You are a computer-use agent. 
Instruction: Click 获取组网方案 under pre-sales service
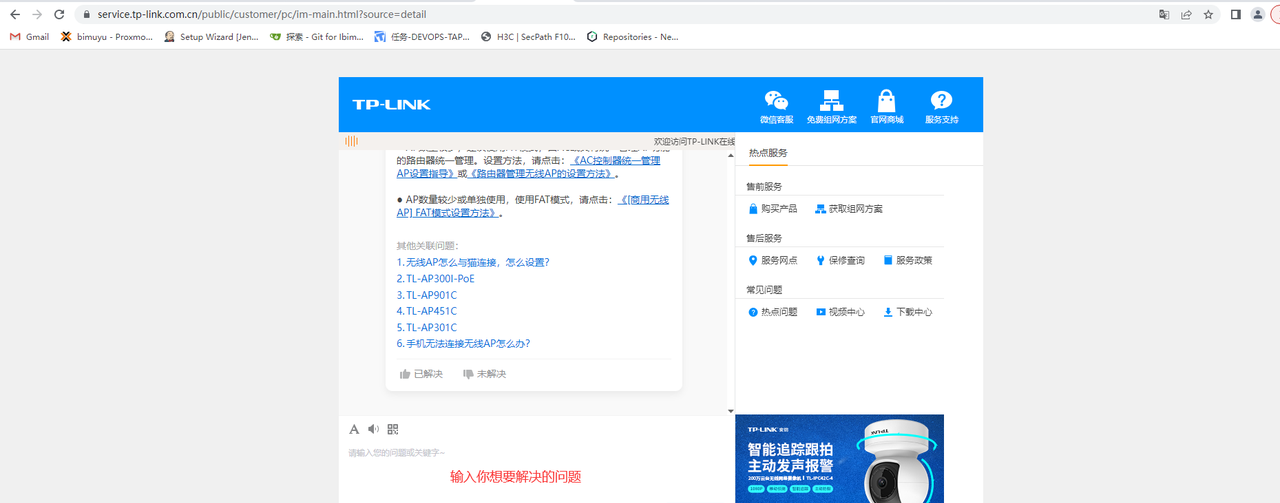pos(849,209)
